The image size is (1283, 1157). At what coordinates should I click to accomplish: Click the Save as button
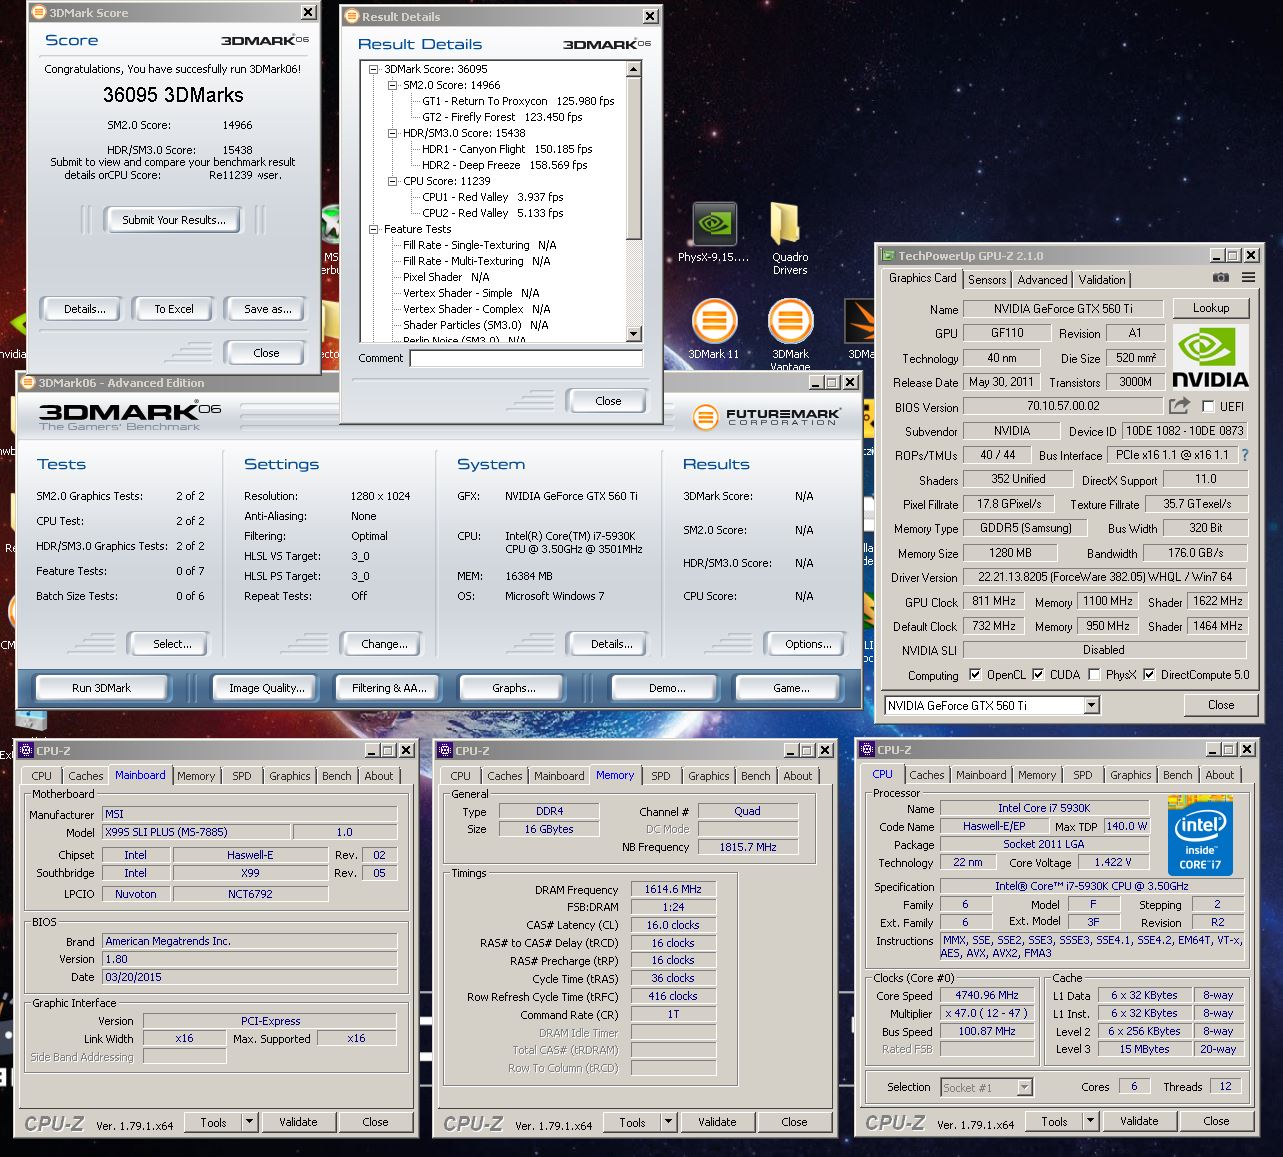pyautogui.click(x=267, y=309)
